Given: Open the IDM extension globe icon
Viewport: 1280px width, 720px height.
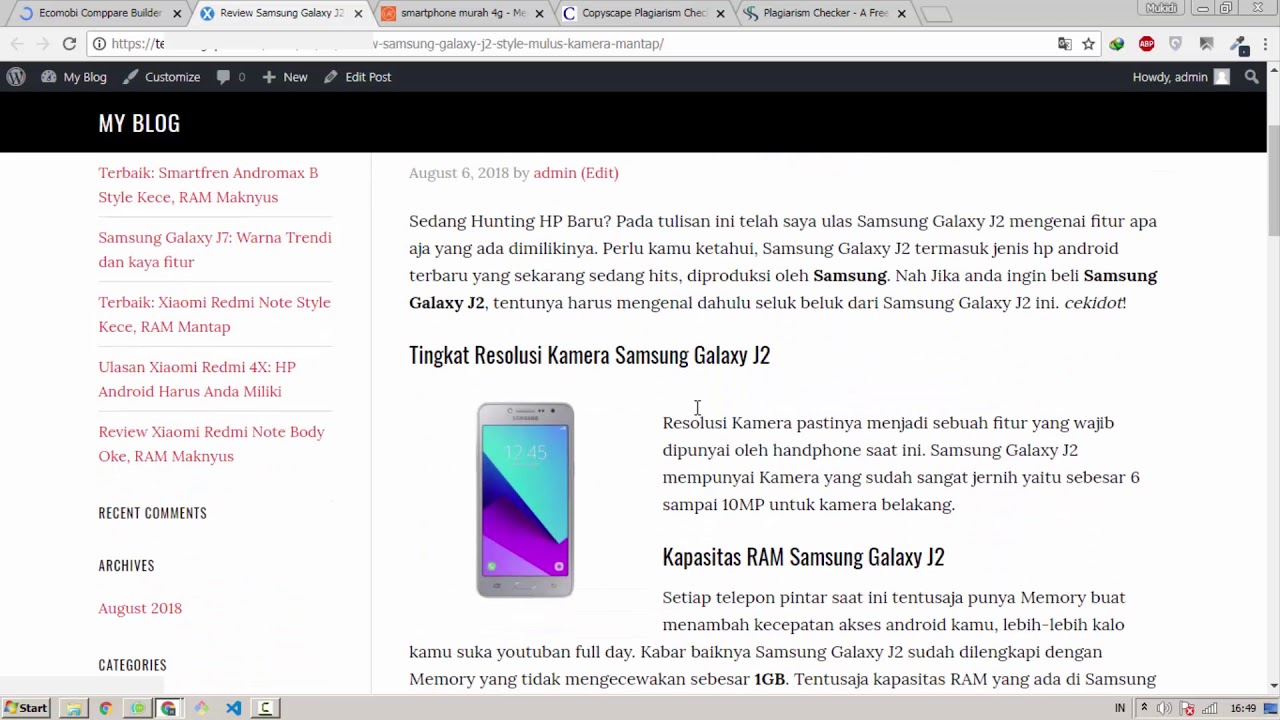Looking at the screenshot, I should (x=1117, y=44).
